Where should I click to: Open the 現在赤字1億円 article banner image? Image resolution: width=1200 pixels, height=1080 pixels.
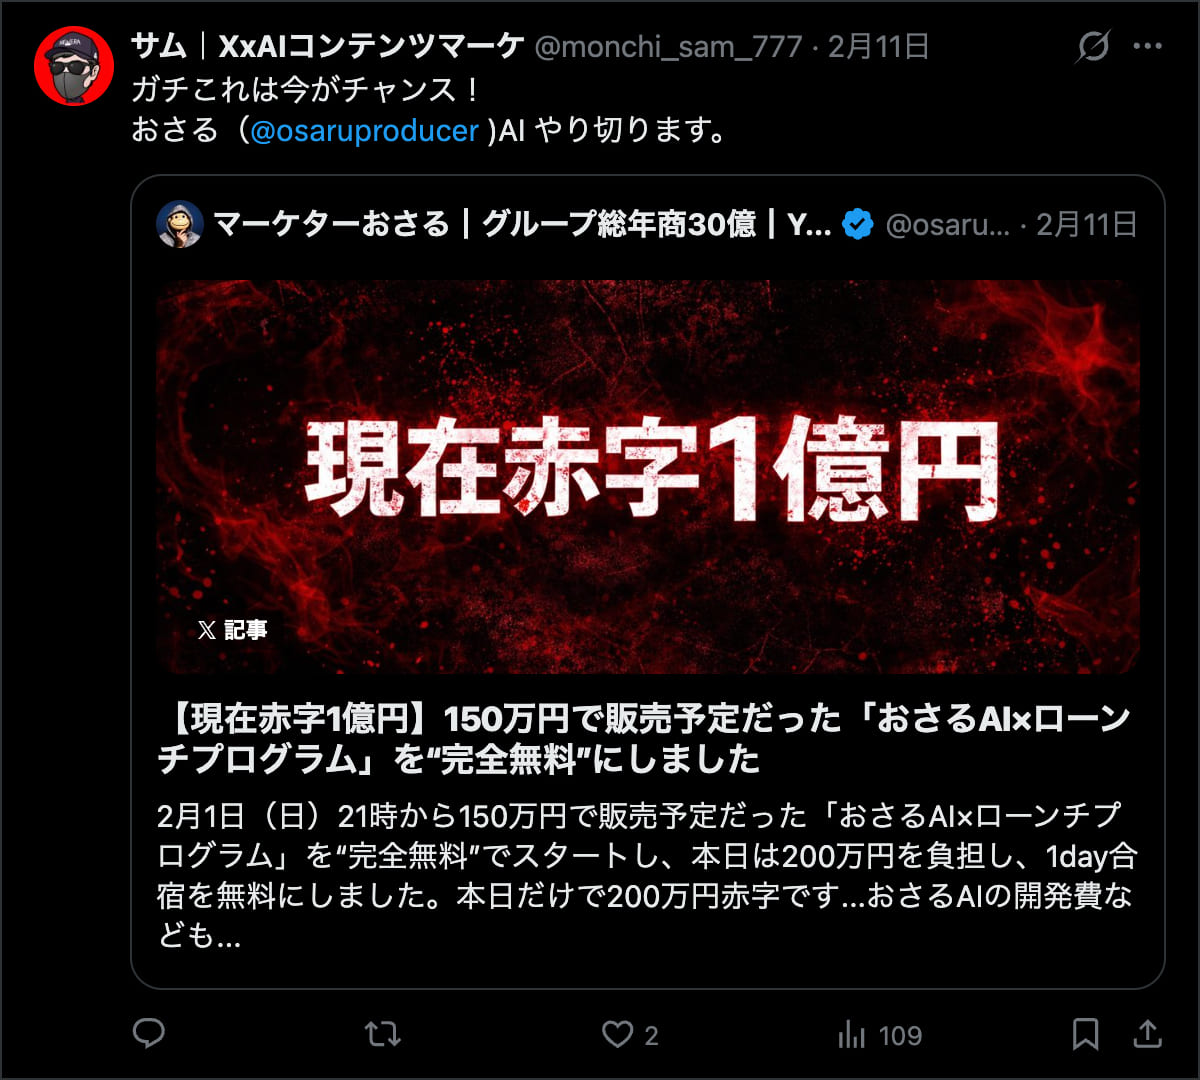click(x=648, y=477)
